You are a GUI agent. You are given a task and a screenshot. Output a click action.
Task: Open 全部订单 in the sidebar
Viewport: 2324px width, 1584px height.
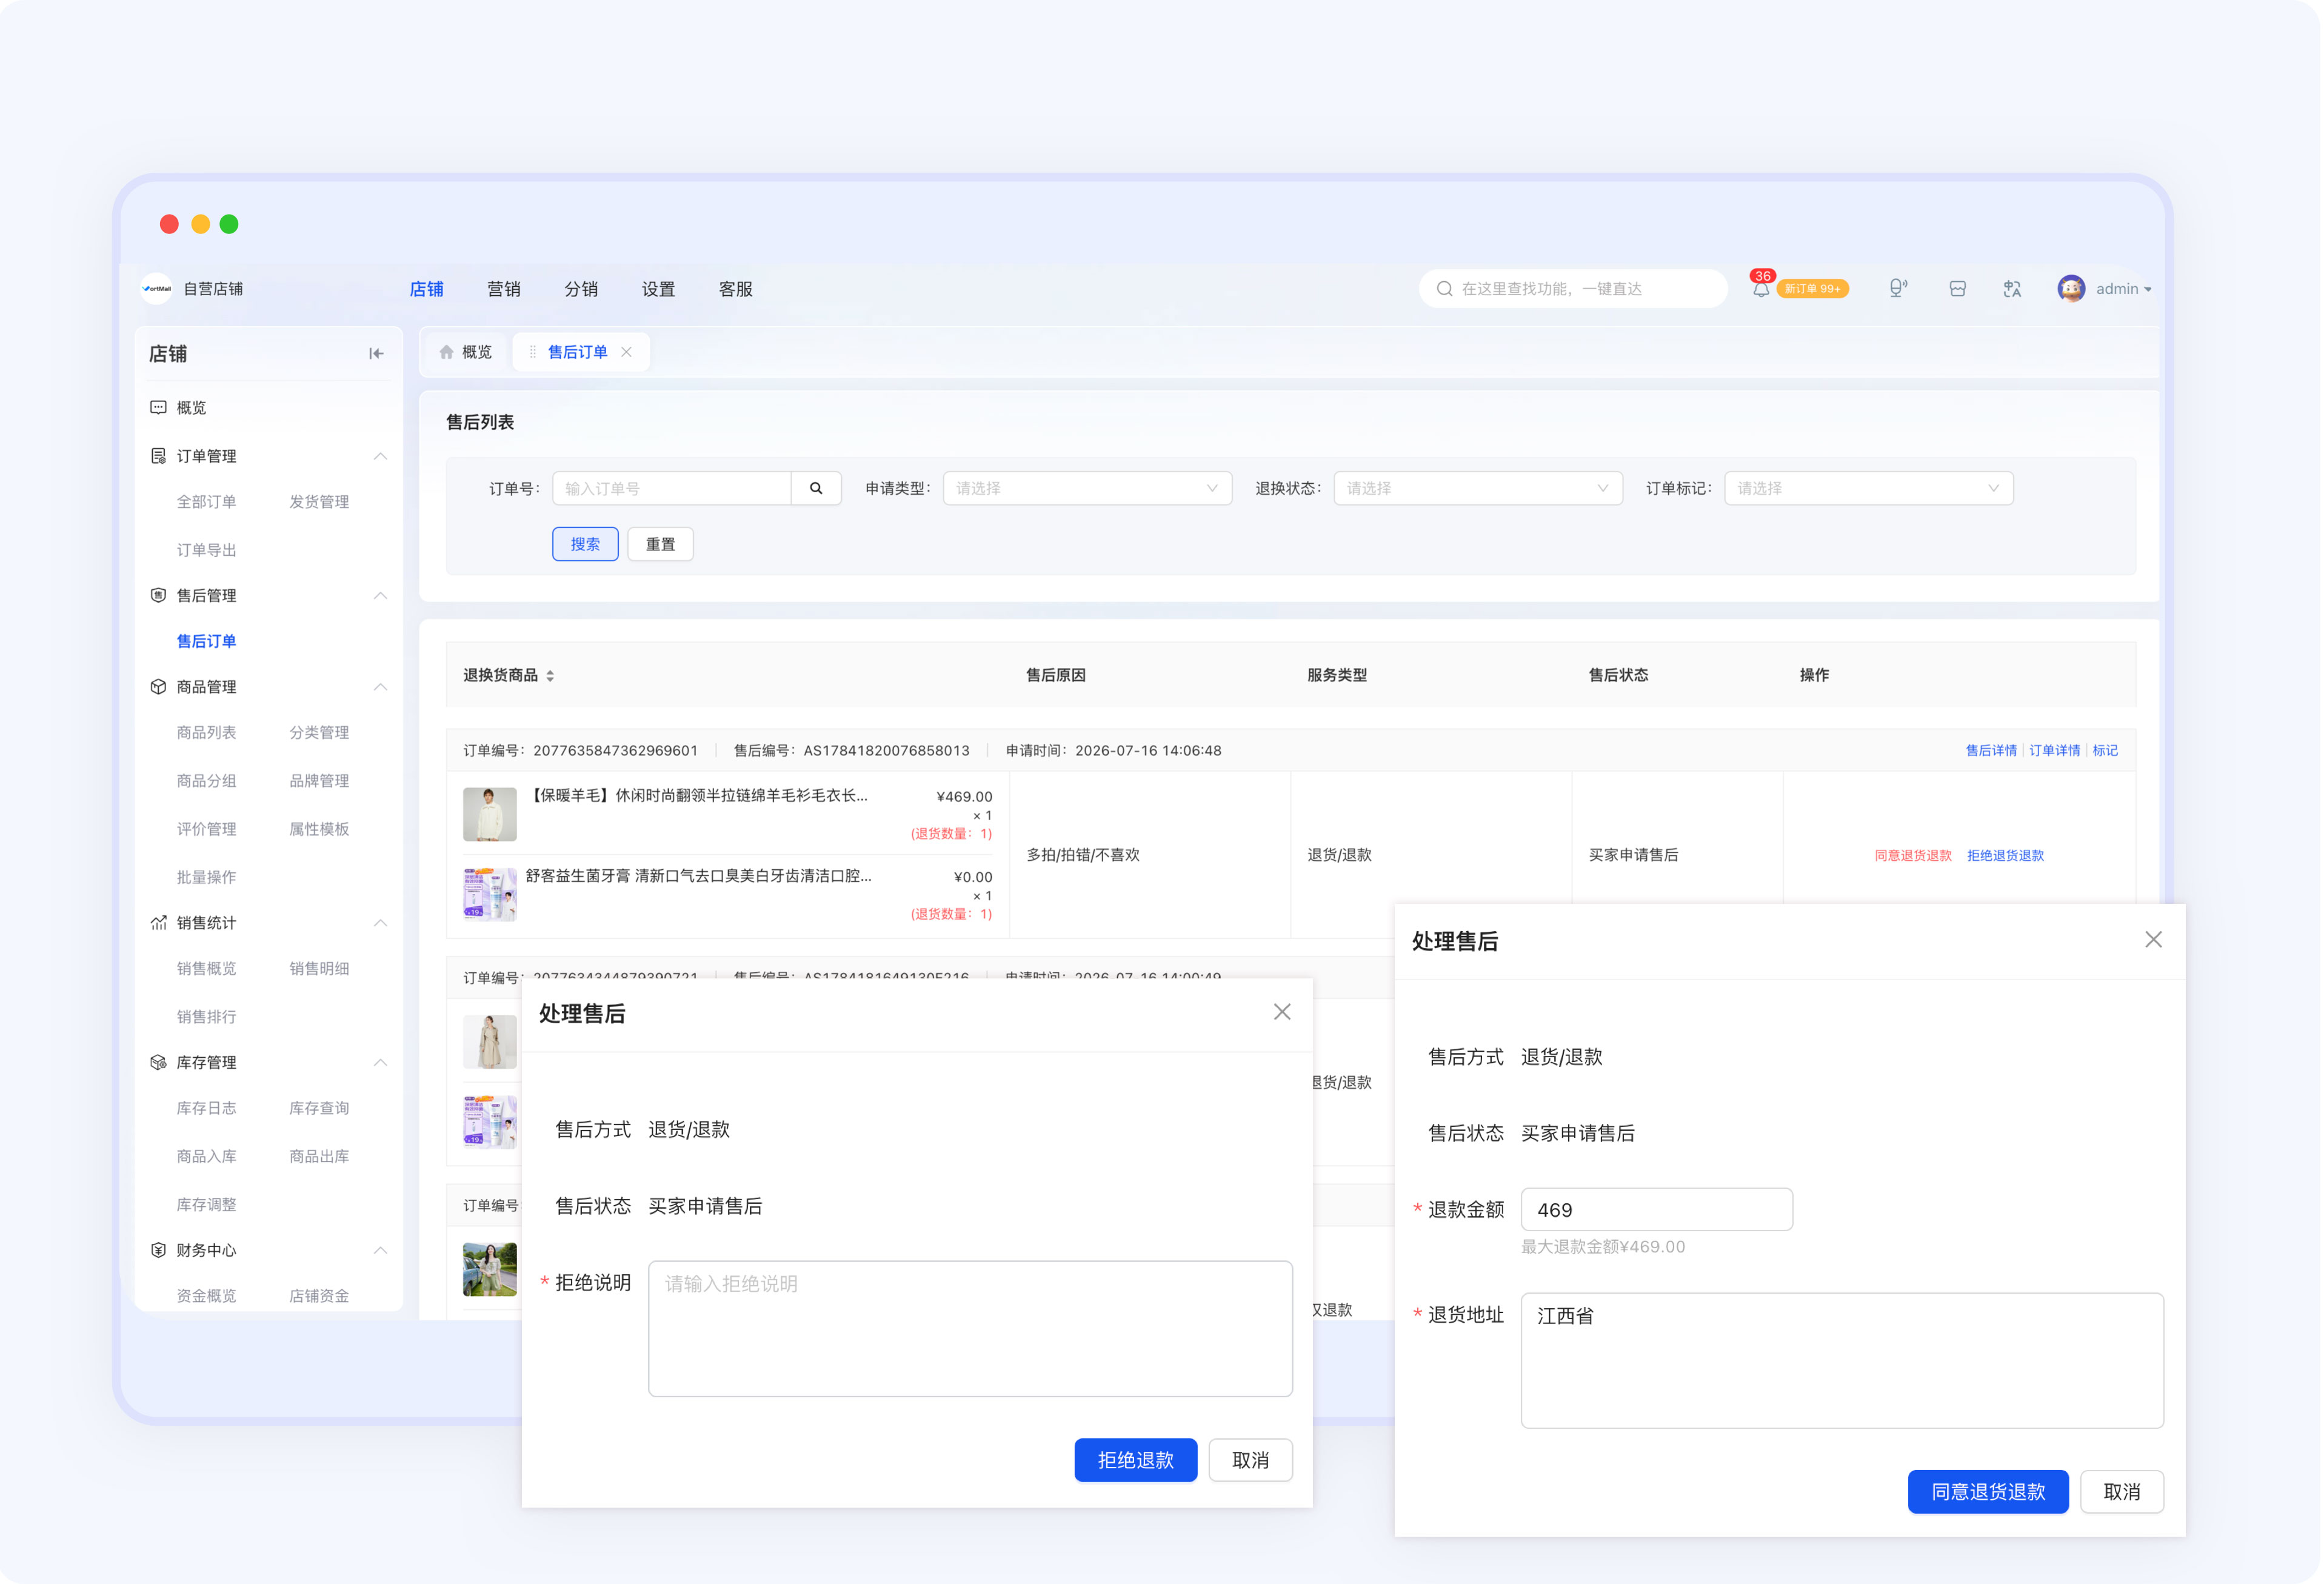click(x=206, y=502)
